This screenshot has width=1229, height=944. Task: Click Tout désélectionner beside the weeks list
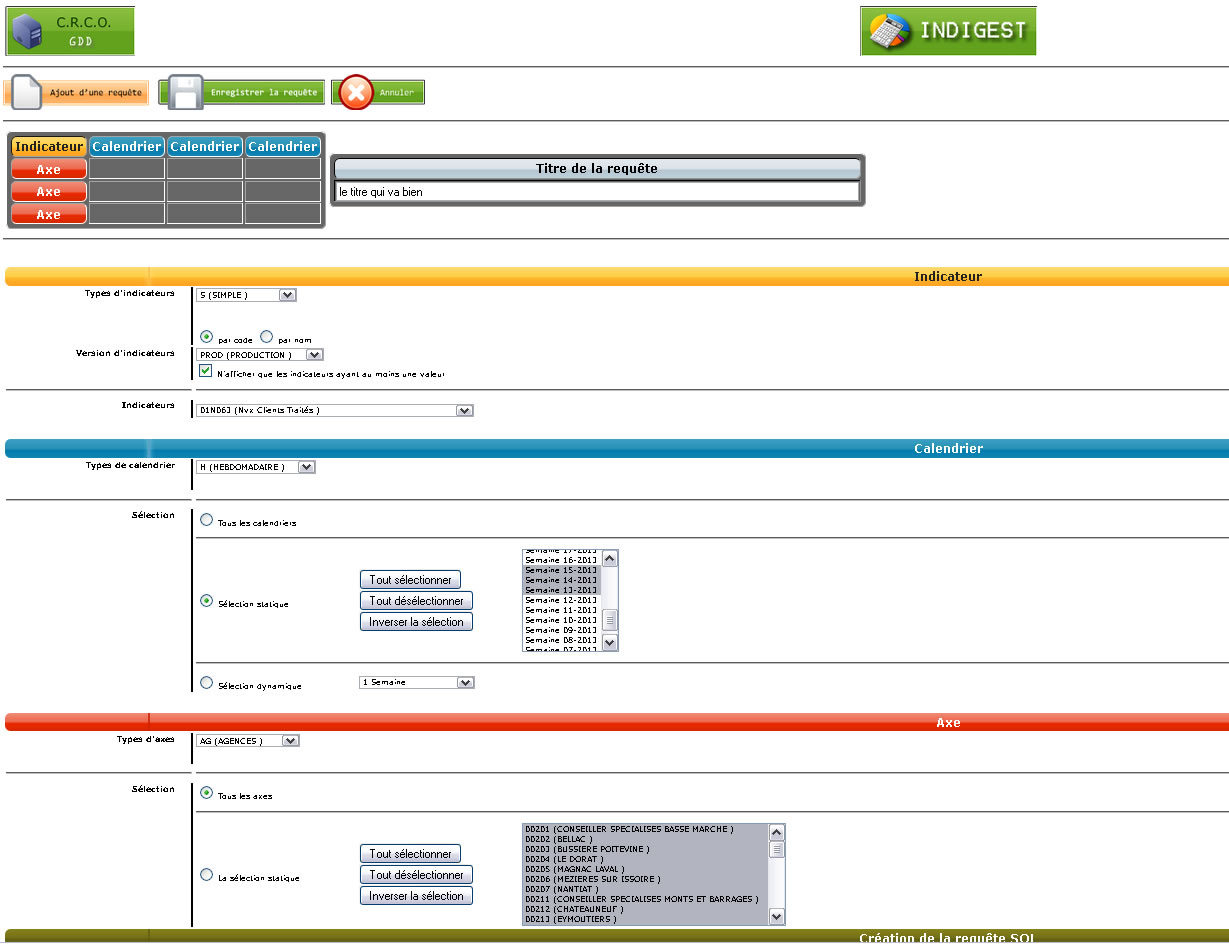coord(416,601)
